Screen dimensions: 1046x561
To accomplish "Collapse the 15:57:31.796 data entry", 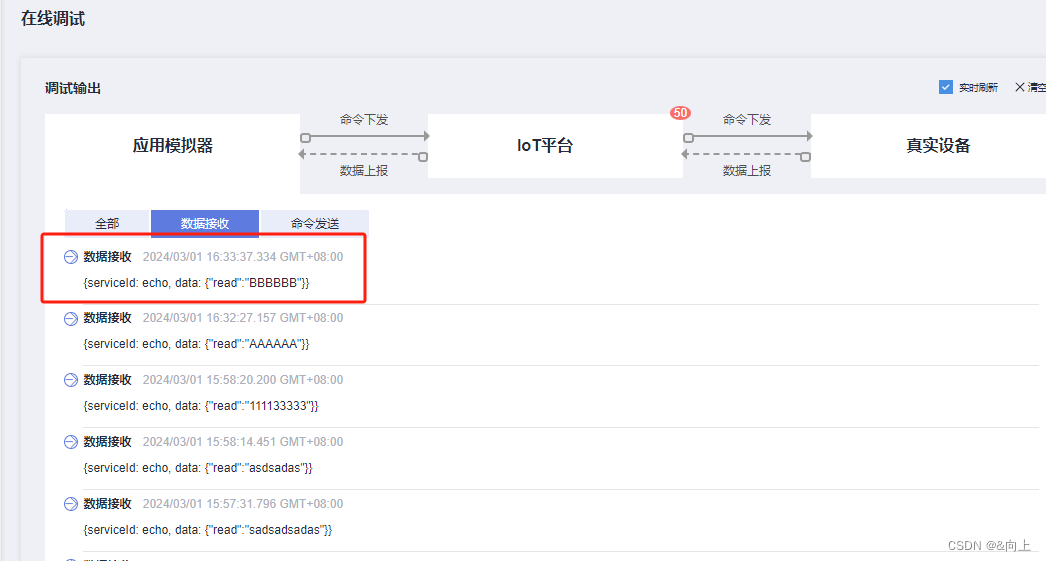I will click(71, 504).
